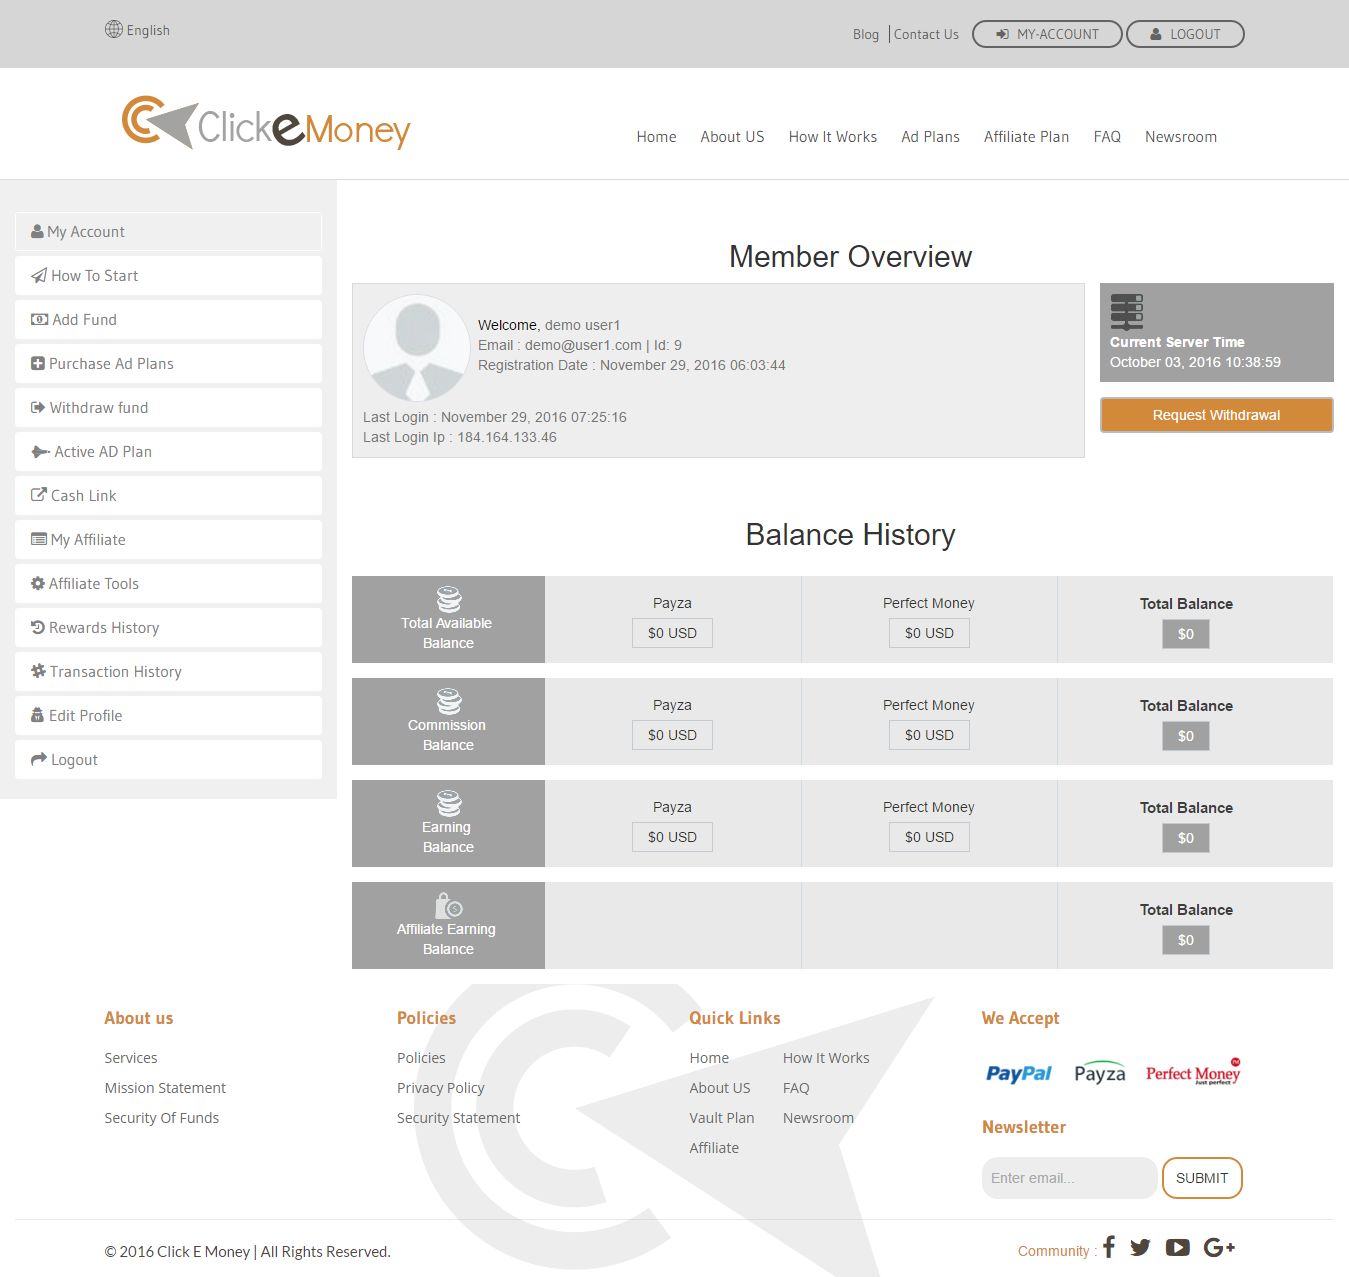
Task: Go to Home in the main navigation
Action: pyautogui.click(x=657, y=137)
